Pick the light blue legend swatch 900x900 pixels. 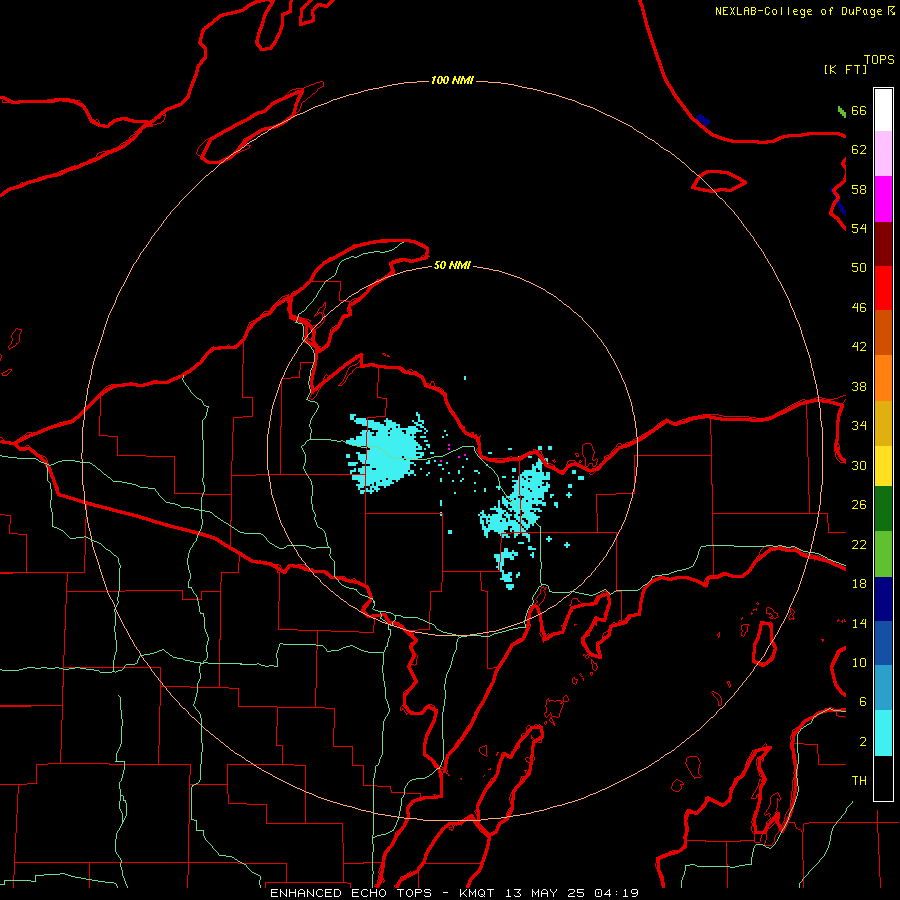click(883, 687)
